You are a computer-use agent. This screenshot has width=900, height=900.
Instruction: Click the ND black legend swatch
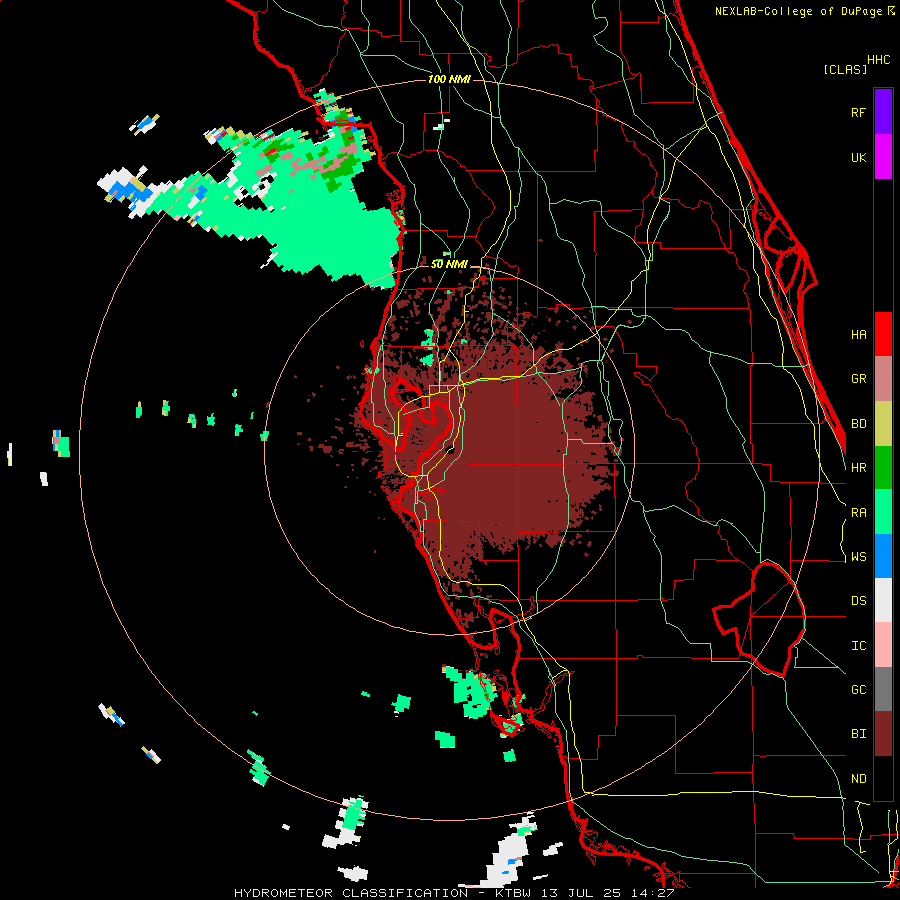(883, 778)
